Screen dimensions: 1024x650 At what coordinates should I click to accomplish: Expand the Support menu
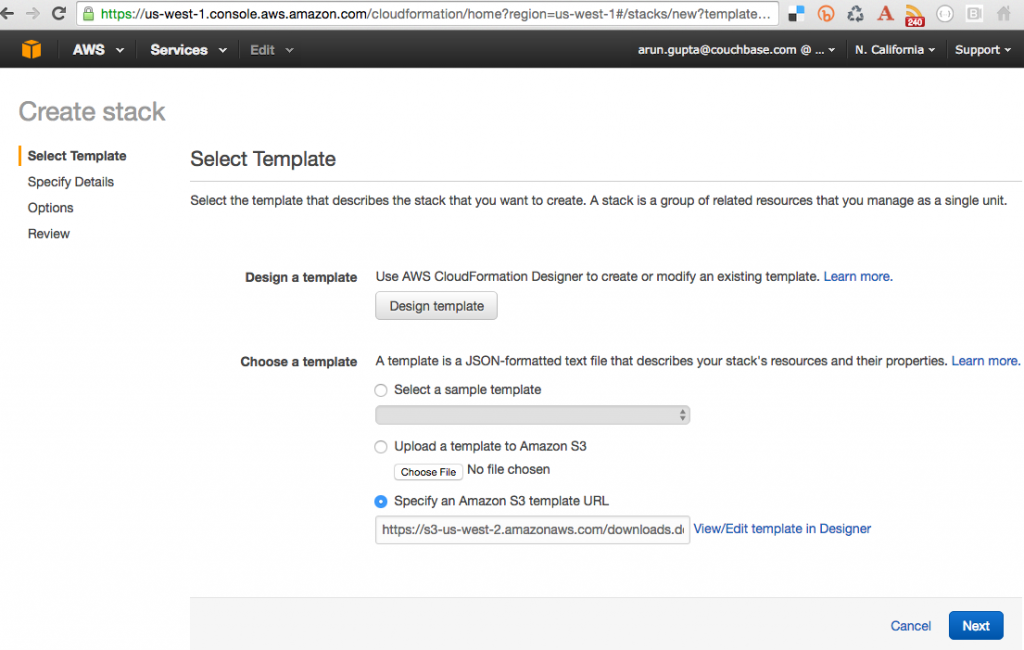point(982,50)
